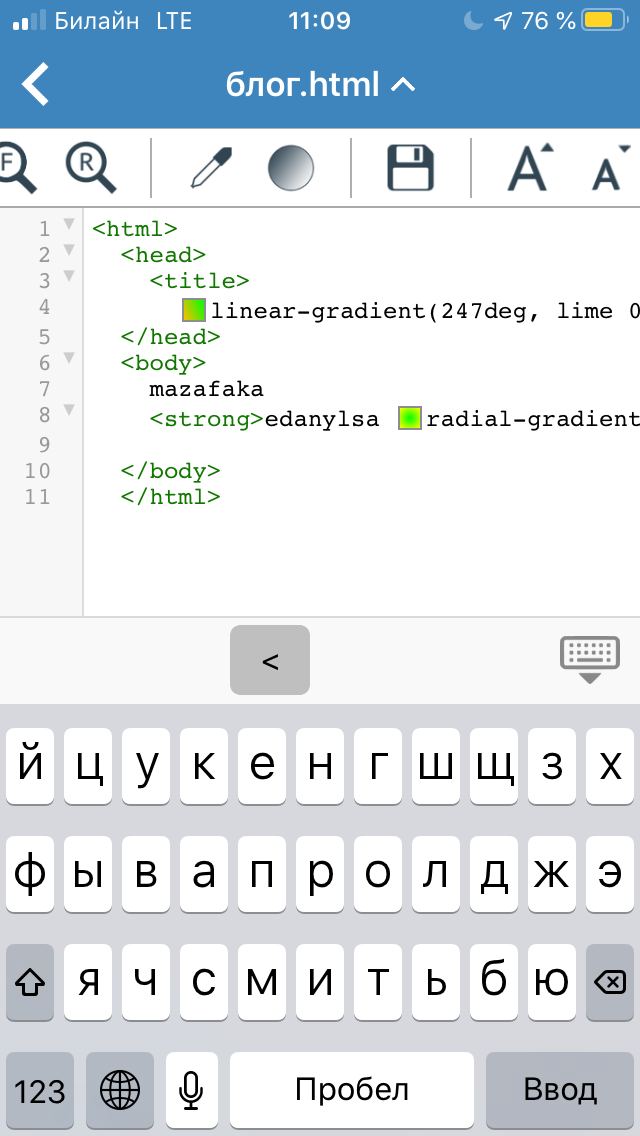
Task: Go back using the left chevron
Action: pos(35,84)
